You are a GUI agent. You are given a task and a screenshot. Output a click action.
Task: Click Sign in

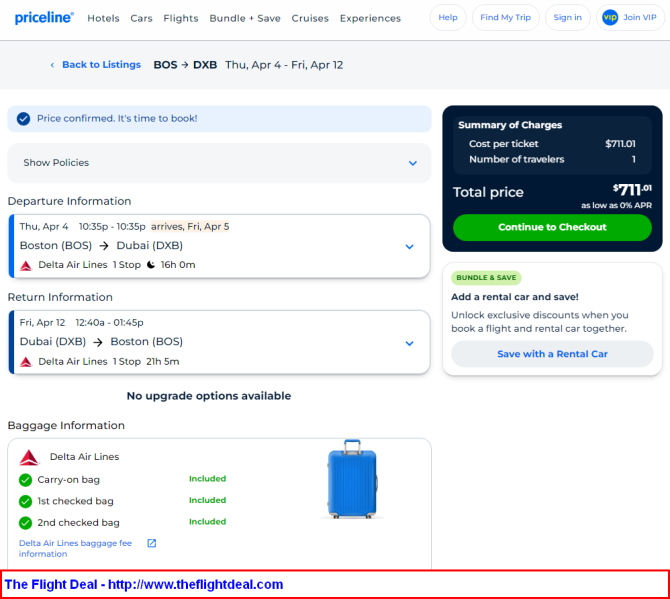point(567,18)
